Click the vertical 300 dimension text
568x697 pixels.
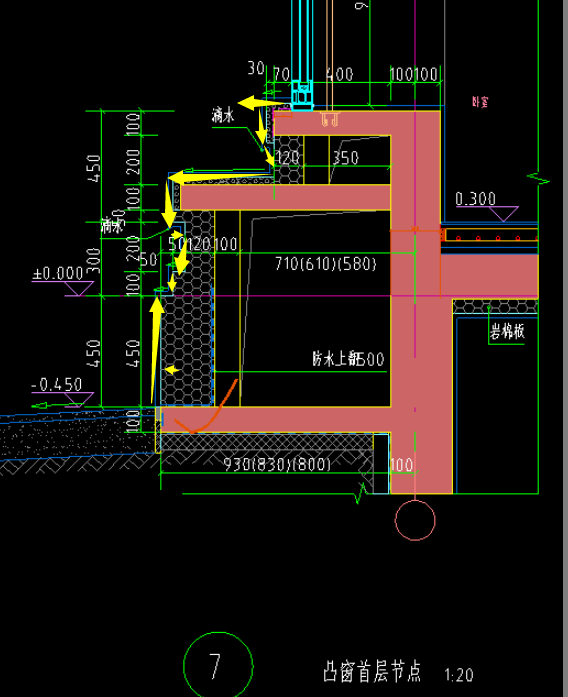coord(94,261)
